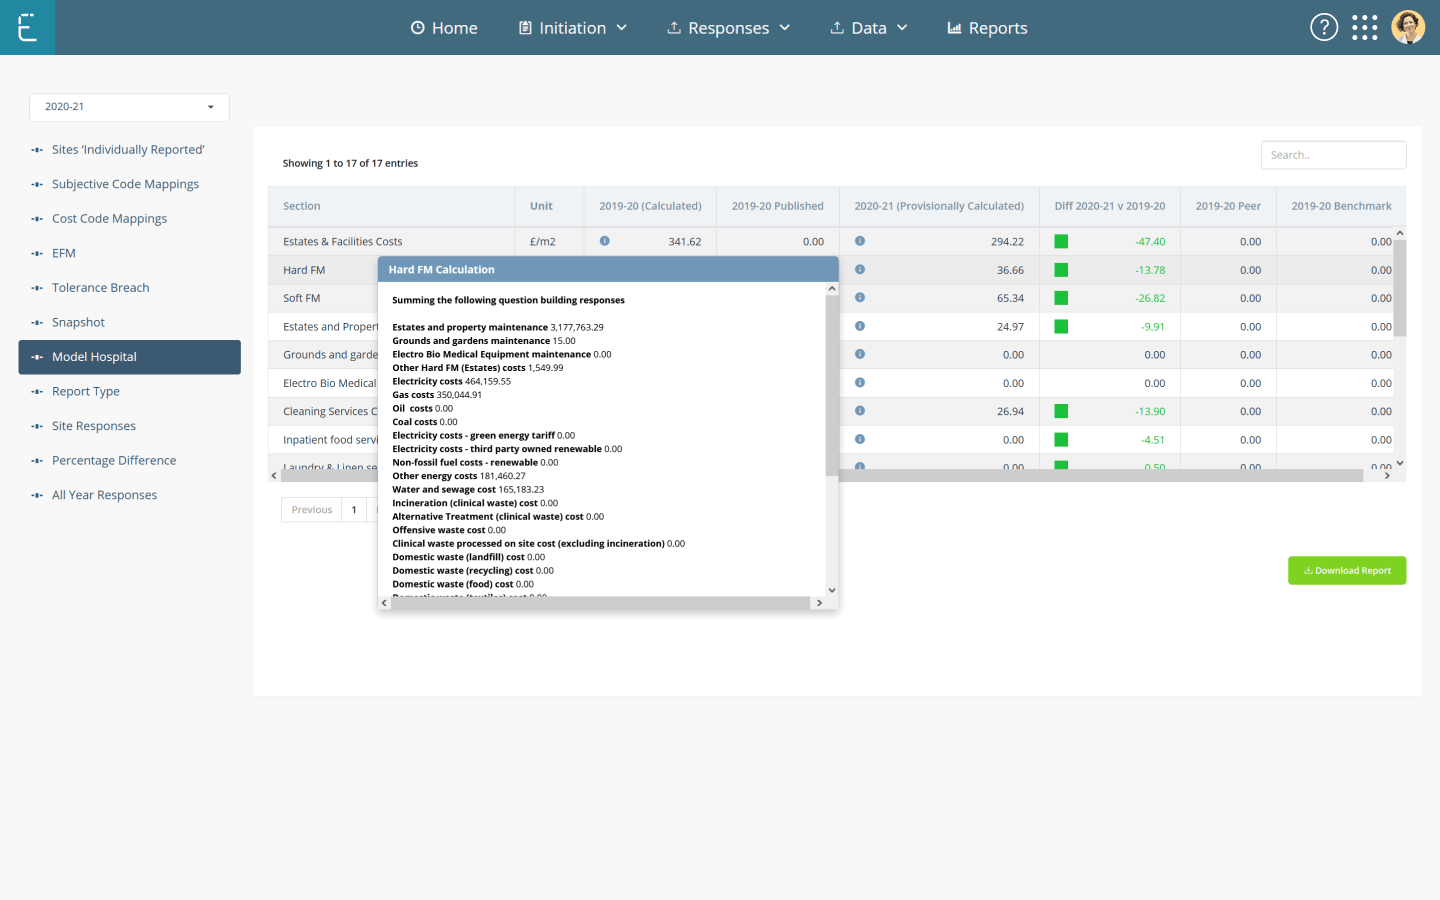The width and height of the screenshot is (1440, 900).
Task: Navigate to Home in top navigation
Action: pyautogui.click(x=444, y=28)
